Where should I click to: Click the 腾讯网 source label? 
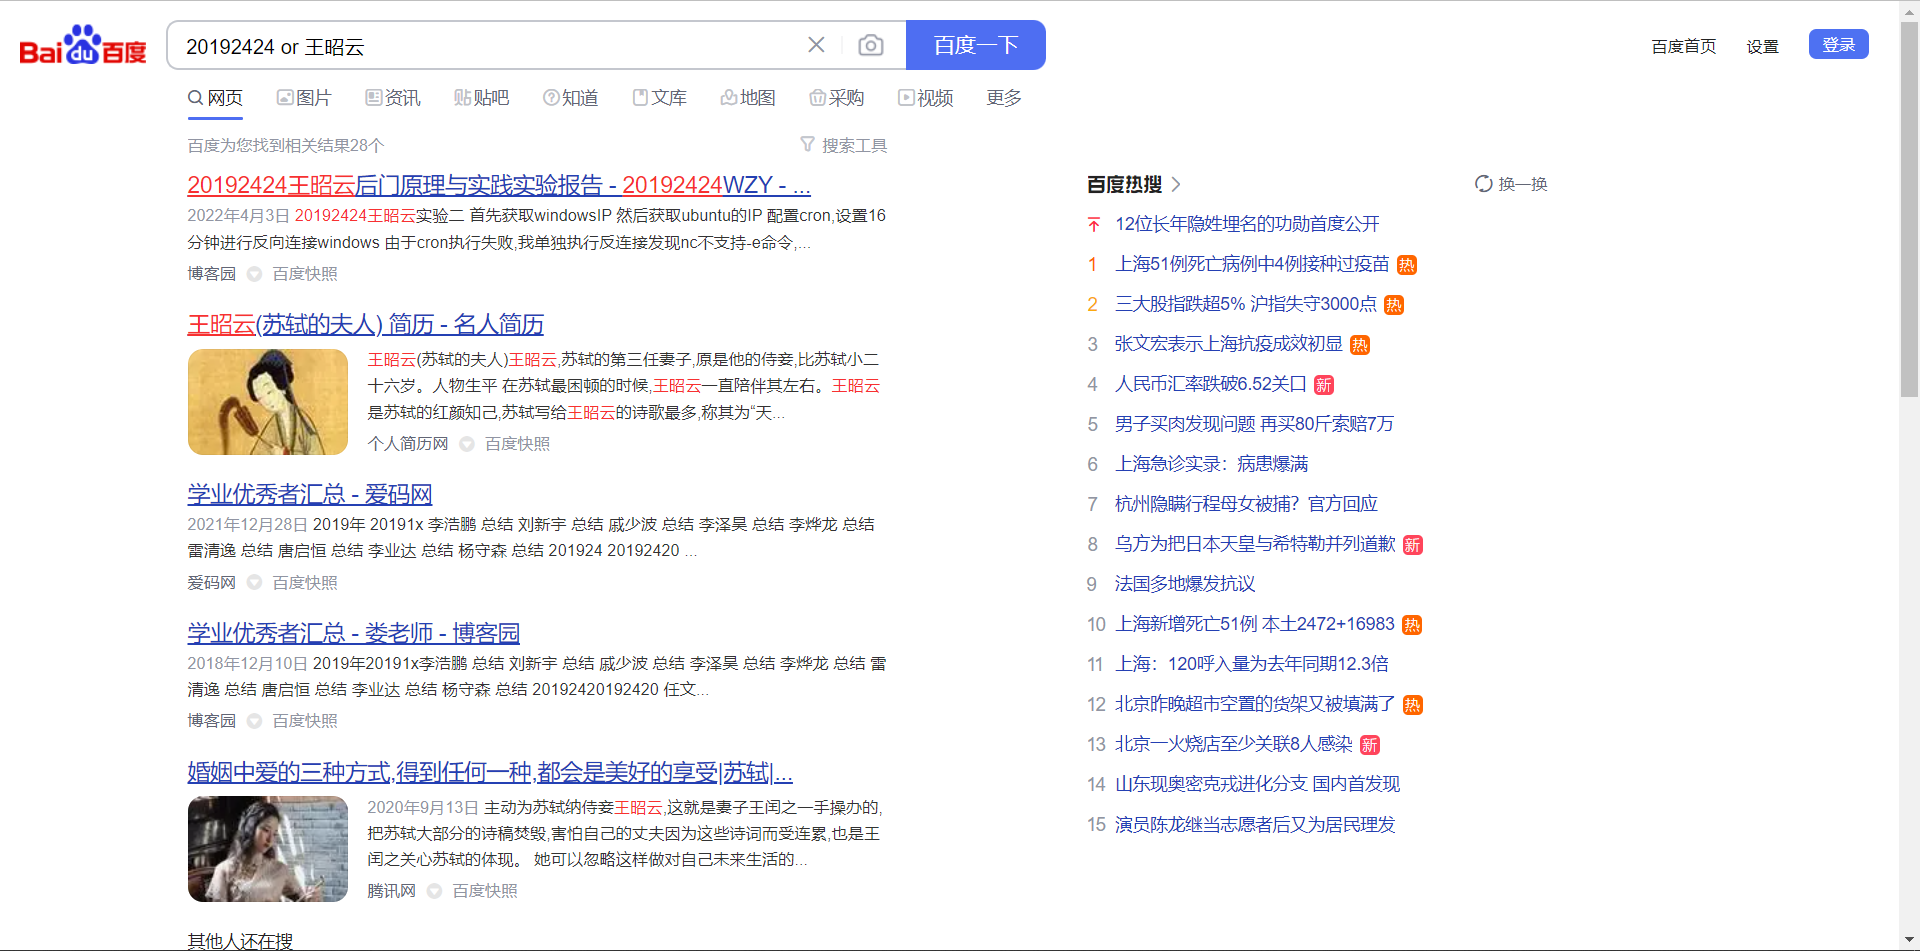391,891
